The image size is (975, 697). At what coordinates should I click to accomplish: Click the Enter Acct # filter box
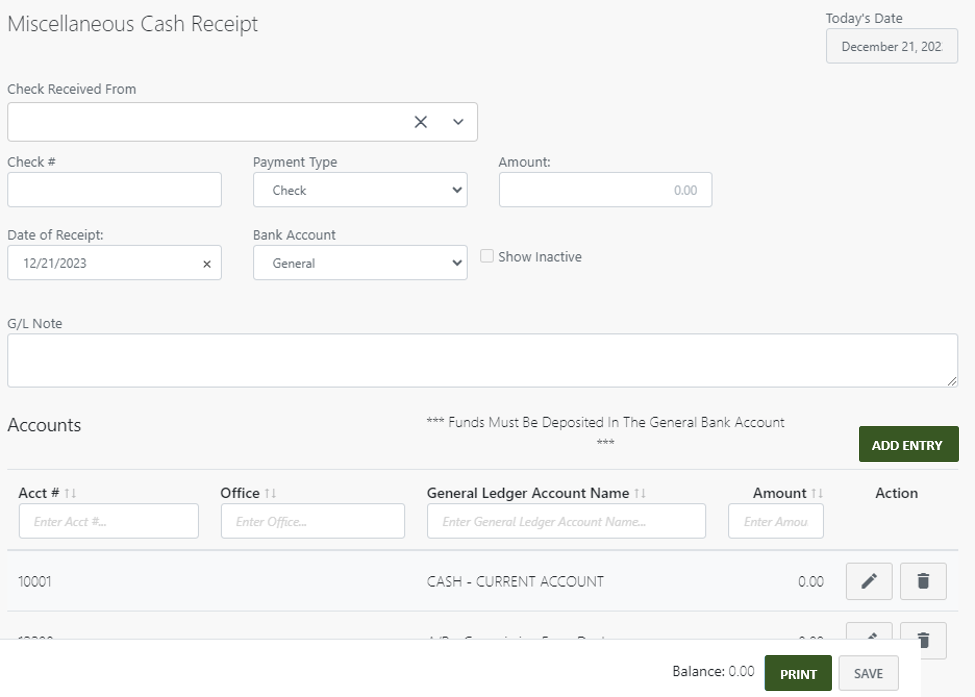[x=108, y=521]
